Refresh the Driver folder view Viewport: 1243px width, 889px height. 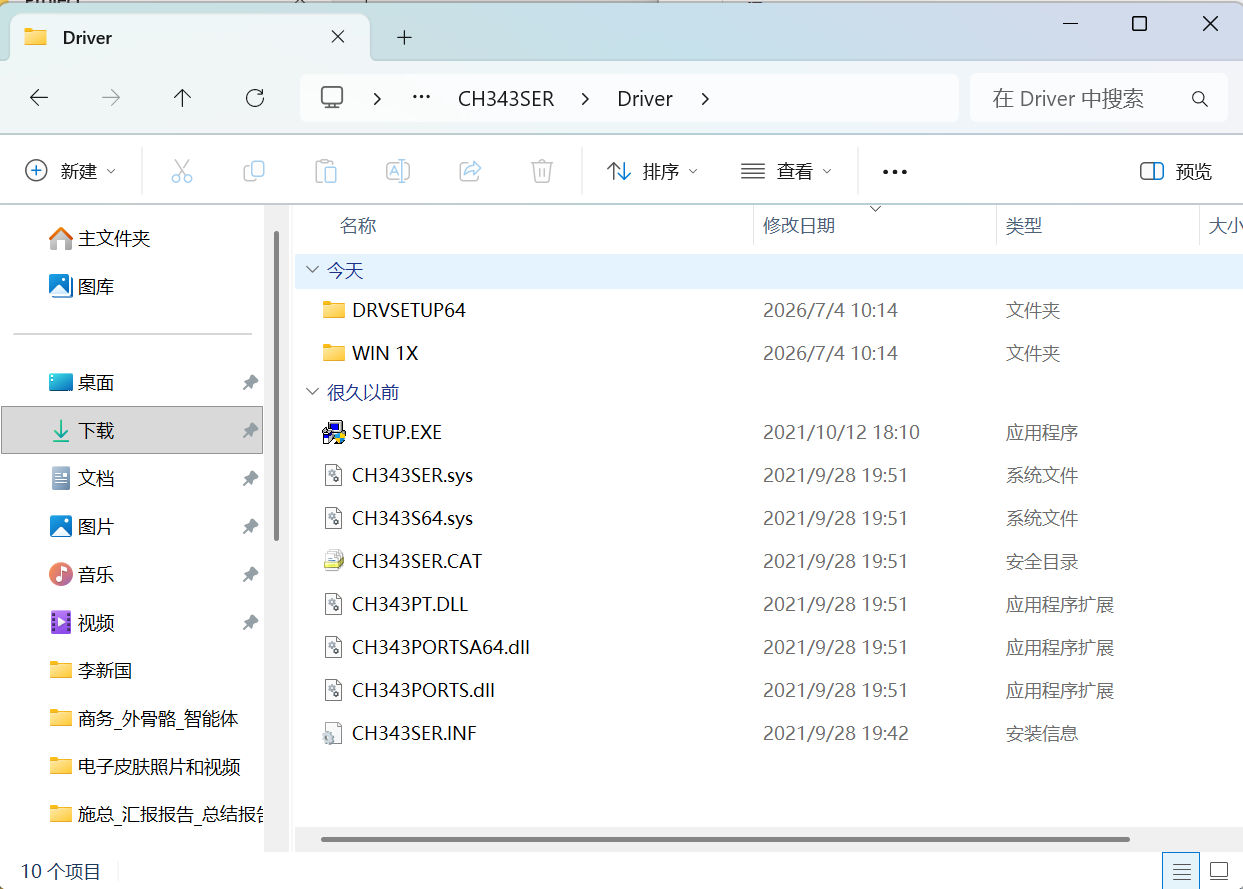tap(255, 98)
